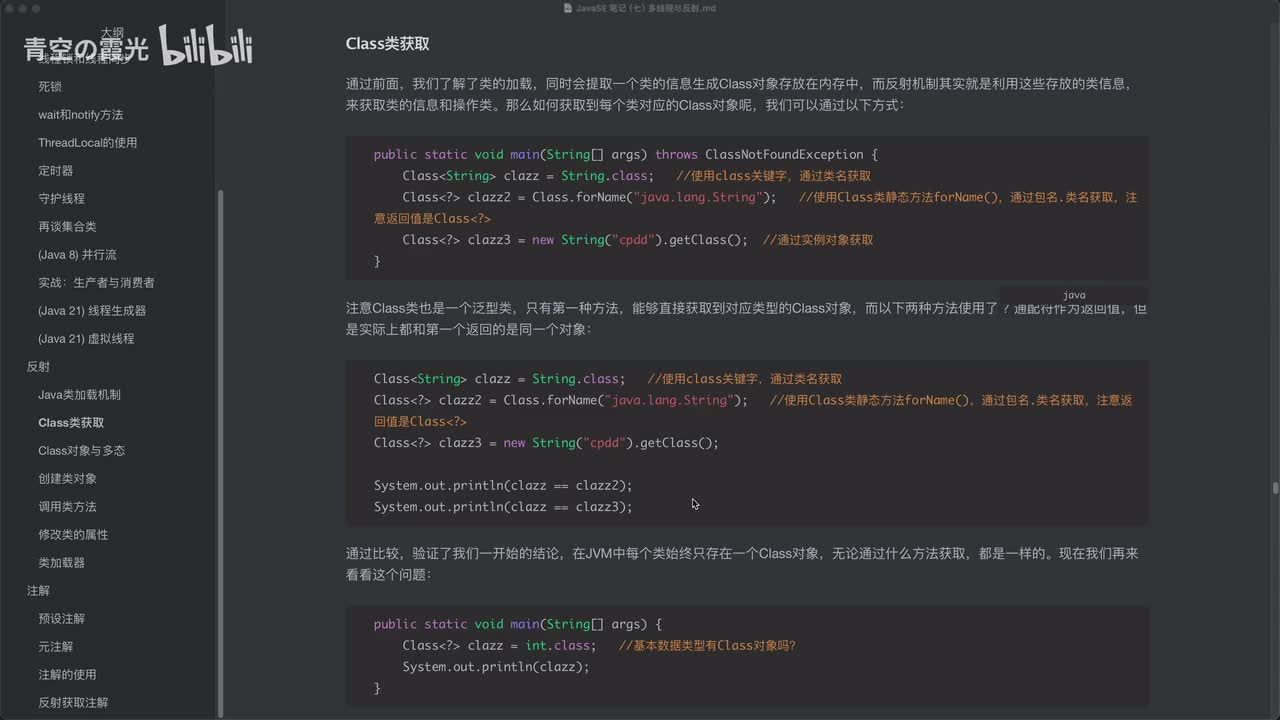This screenshot has width=1280, height=720.
Task: Click the document title in the title bar
Action: (646, 8)
